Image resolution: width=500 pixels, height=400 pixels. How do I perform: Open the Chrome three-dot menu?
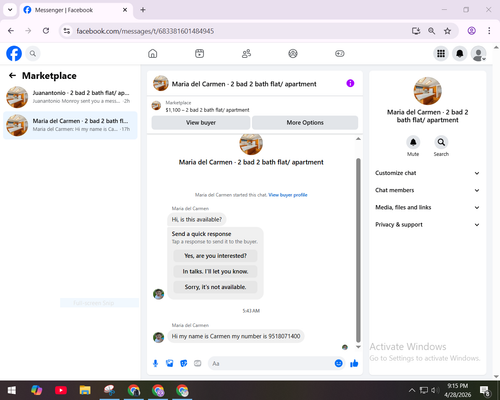click(x=489, y=31)
